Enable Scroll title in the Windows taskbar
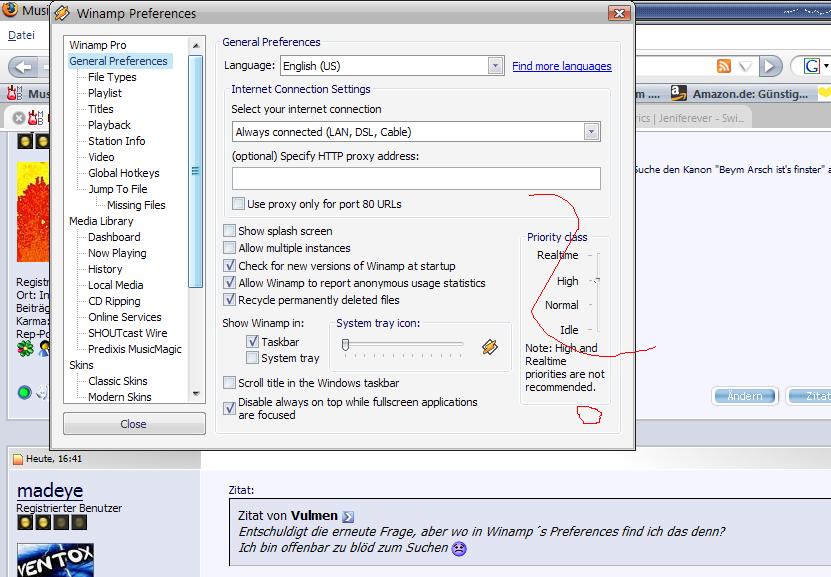 (229, 383)
